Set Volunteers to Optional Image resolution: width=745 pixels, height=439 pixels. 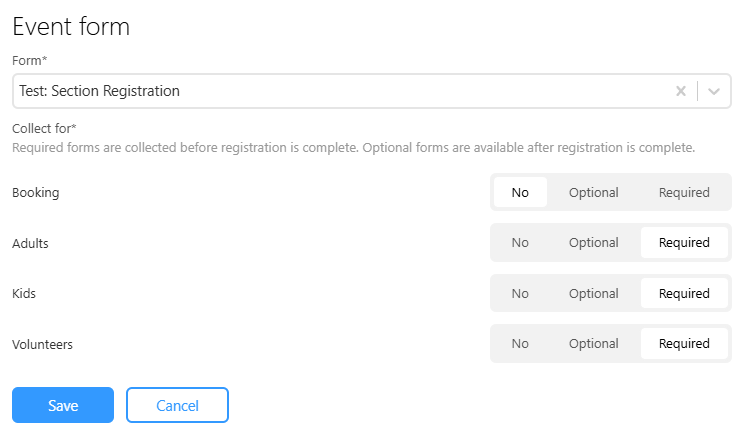[594, 344]
